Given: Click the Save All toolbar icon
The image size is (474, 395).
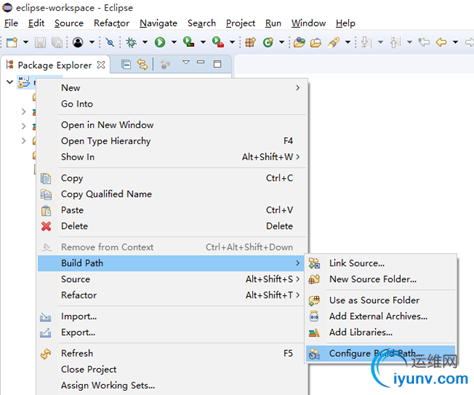Looking at the screenshot, I should (x=57, y=42).
